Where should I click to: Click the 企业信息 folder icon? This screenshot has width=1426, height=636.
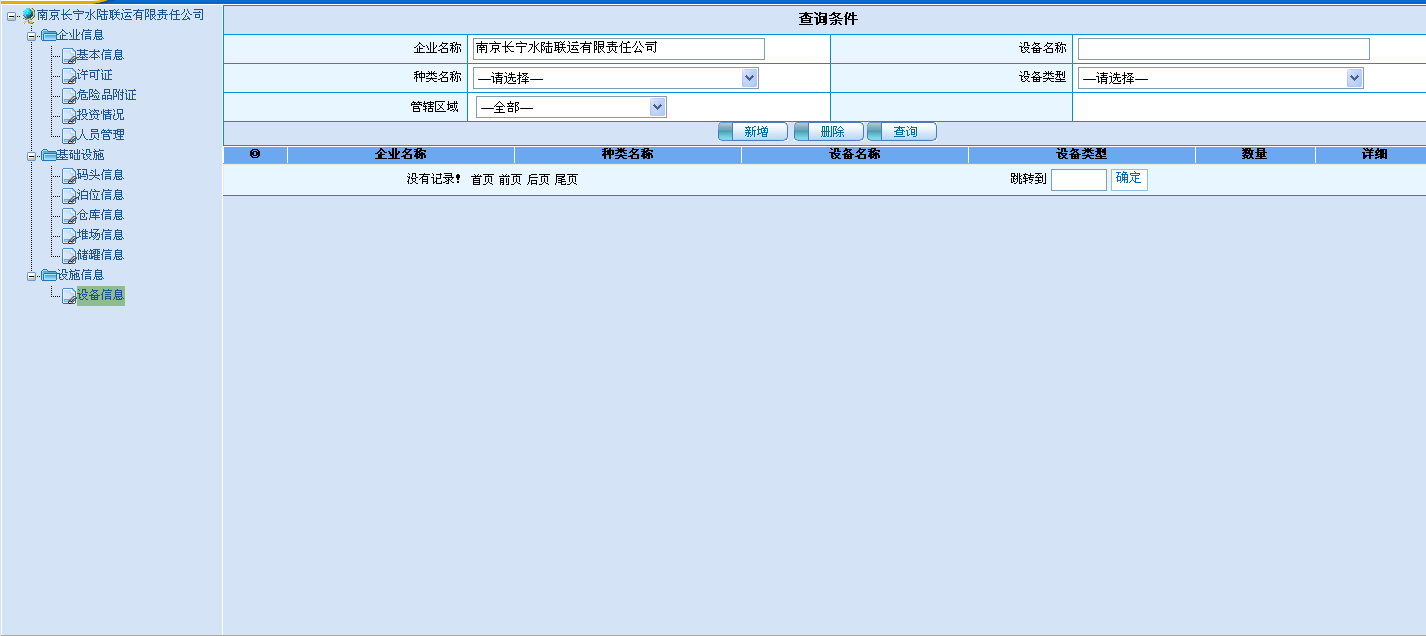click(x=48, y=35)
